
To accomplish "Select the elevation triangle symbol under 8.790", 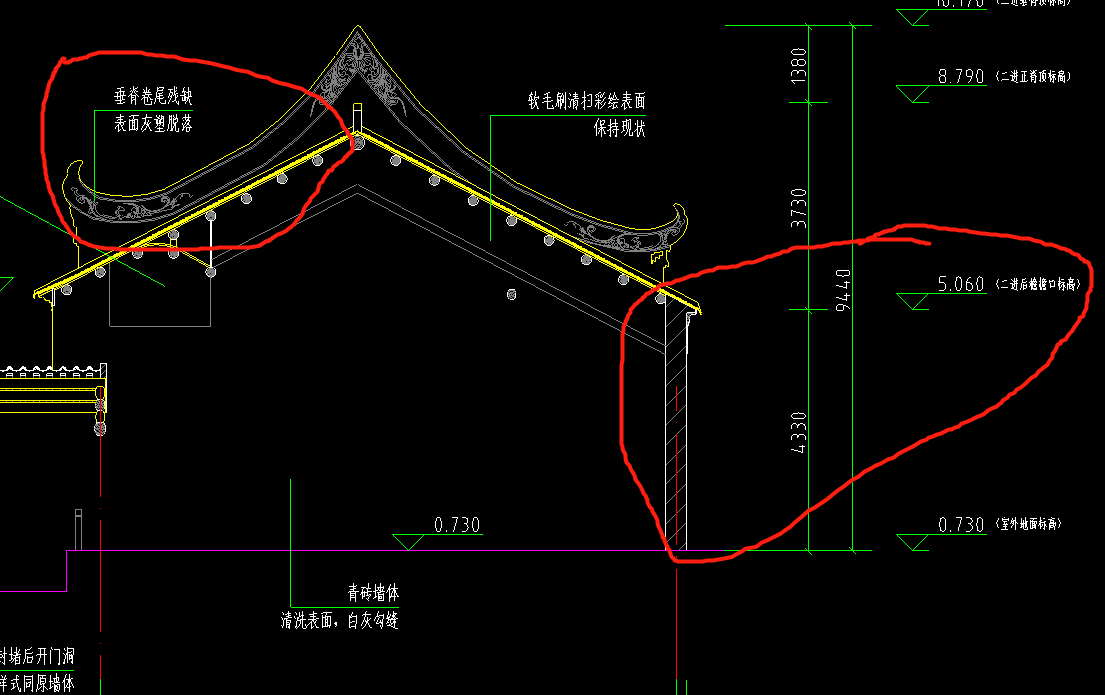I will coord(913,94).
